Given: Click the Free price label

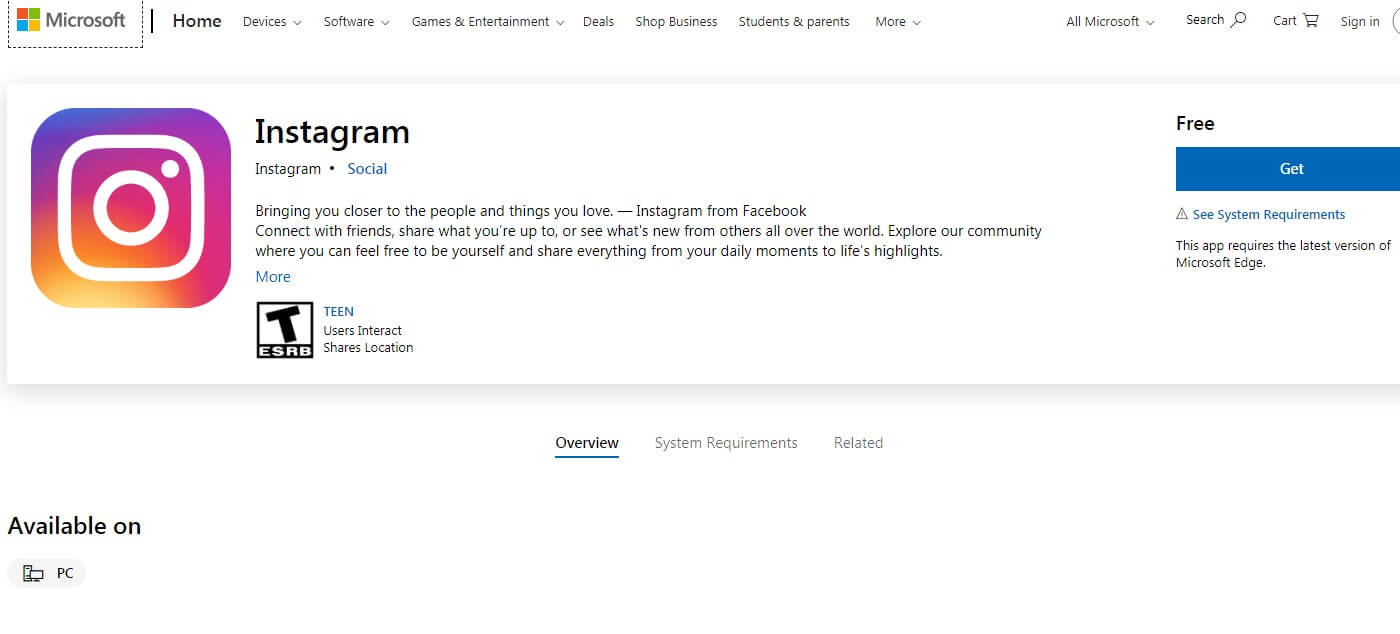Looking at the screenshot, I should tap(1195, 123).
